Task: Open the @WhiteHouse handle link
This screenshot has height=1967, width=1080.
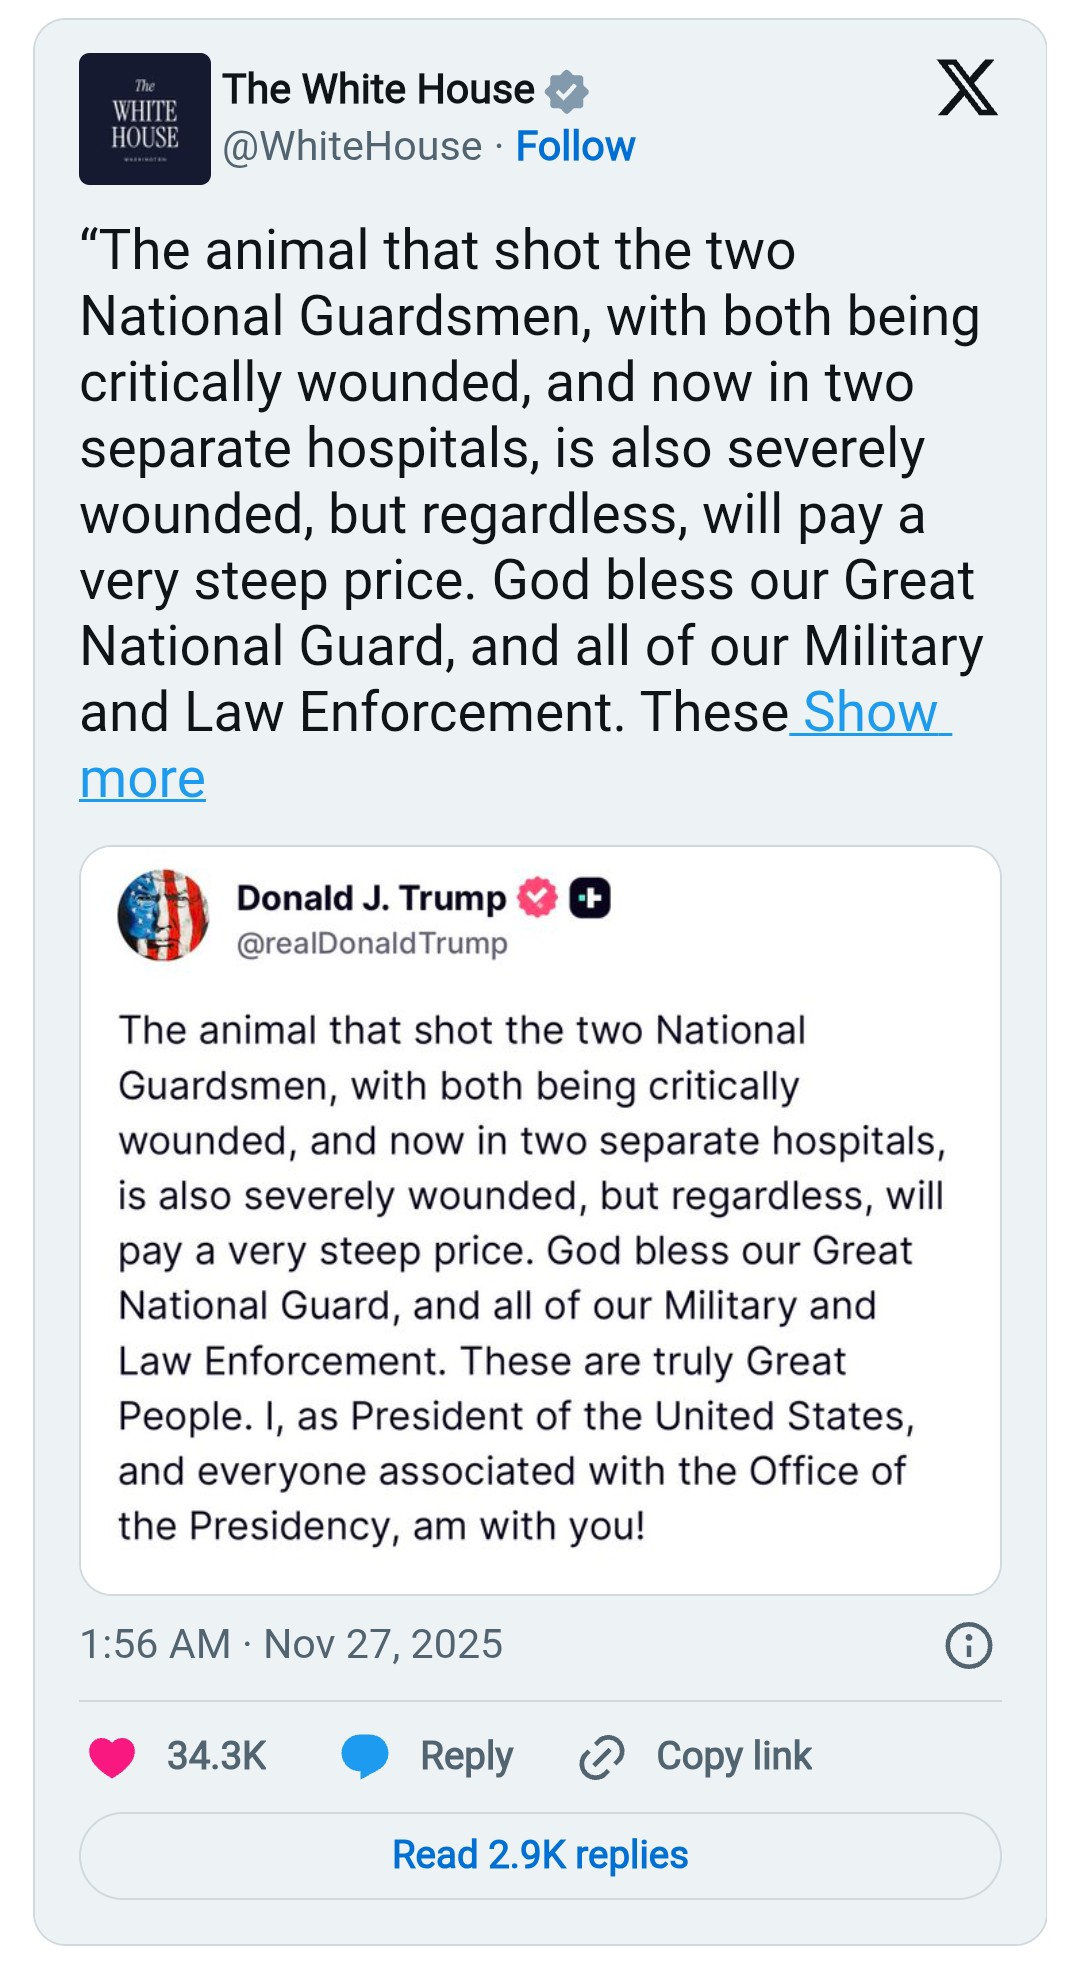Action: pyautogui.click(x=352, y=147)
